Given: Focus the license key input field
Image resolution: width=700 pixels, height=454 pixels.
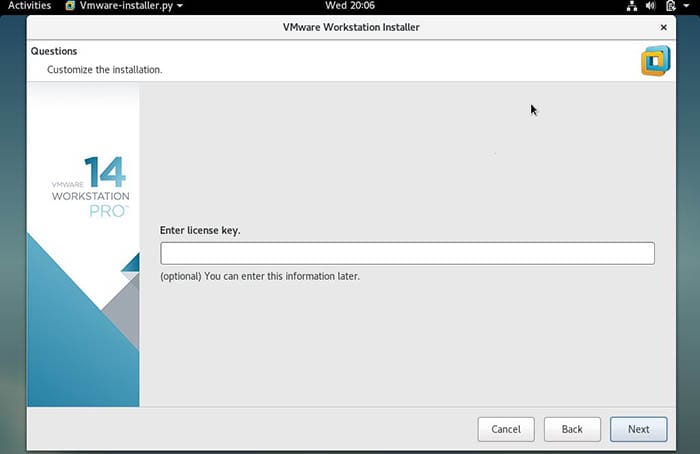Looking at the screenshot, I should [407, 253].
